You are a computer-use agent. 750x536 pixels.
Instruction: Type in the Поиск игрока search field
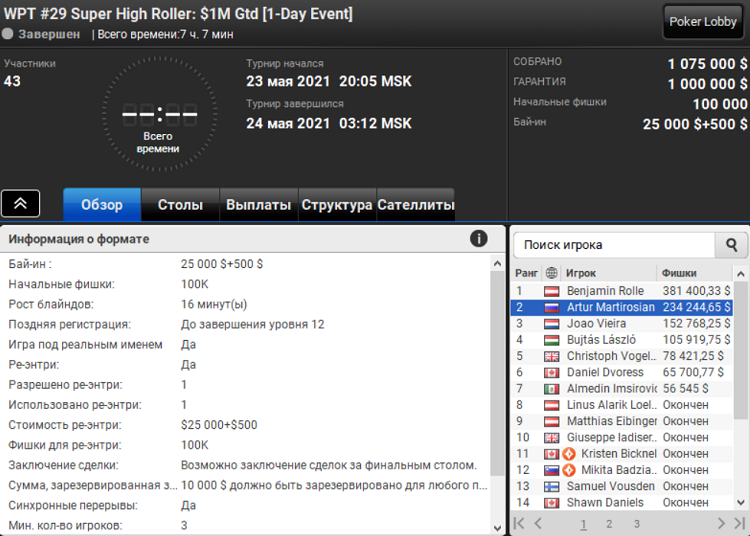click(614, 244)
